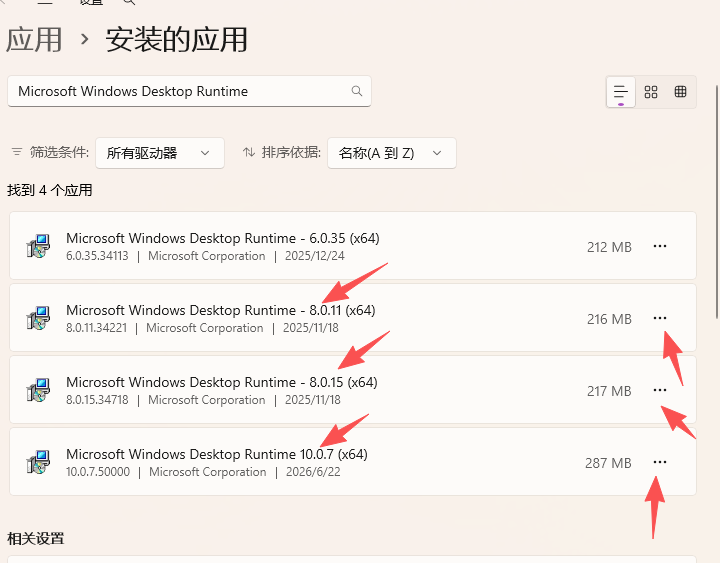
Task: Focus the Microsoft Windows Desktop Runtime search field
Action: (189, 91)
